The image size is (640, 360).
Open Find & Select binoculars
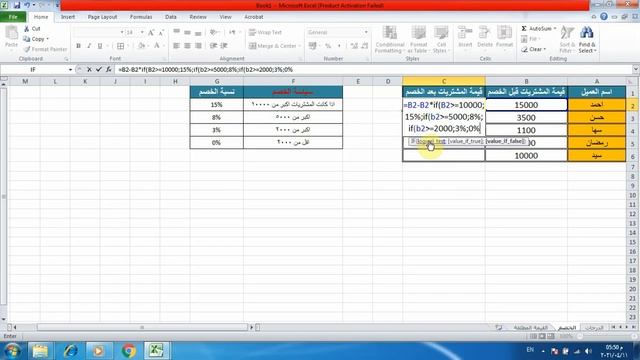(587, 39)
